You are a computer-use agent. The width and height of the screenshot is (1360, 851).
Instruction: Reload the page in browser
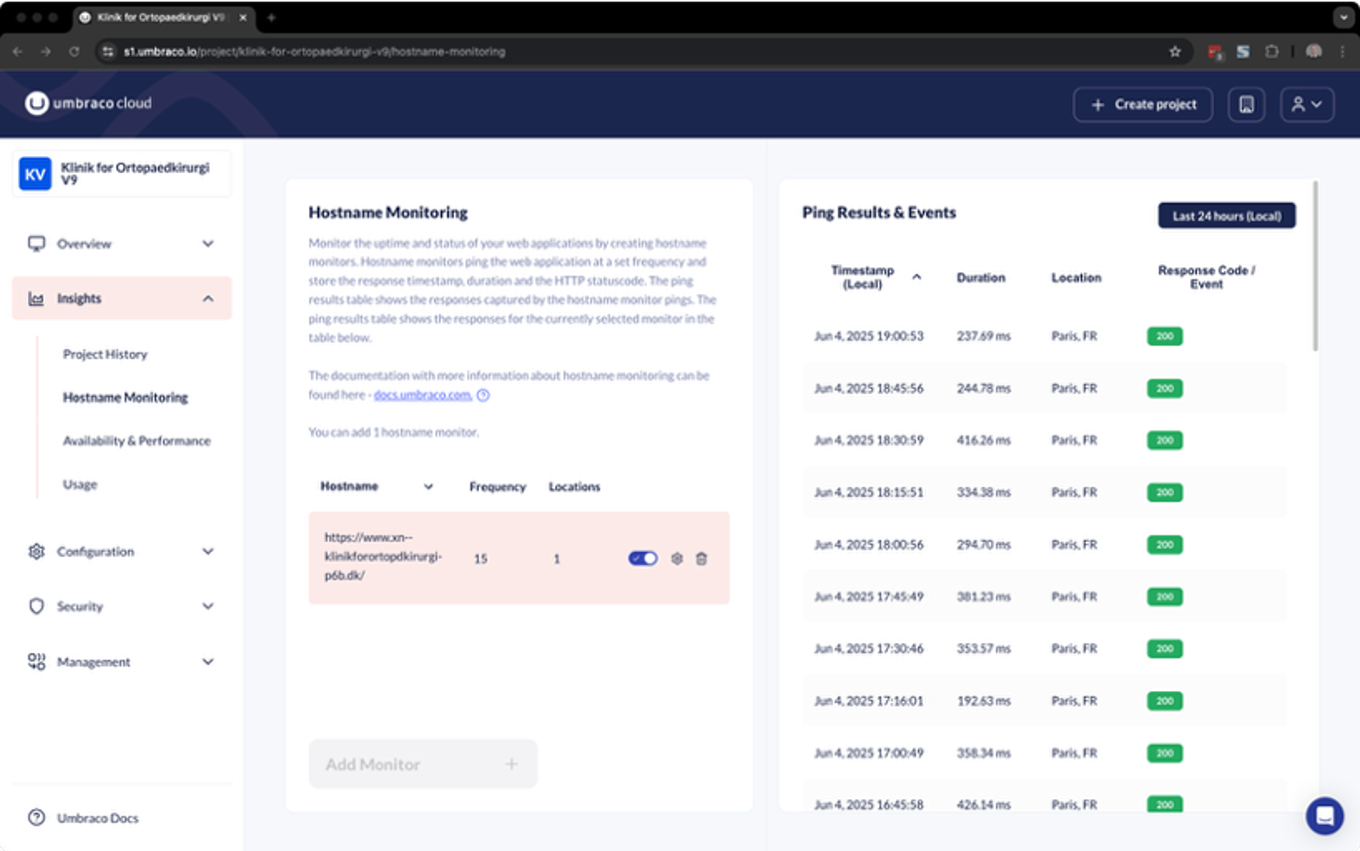tap(74, 51)
